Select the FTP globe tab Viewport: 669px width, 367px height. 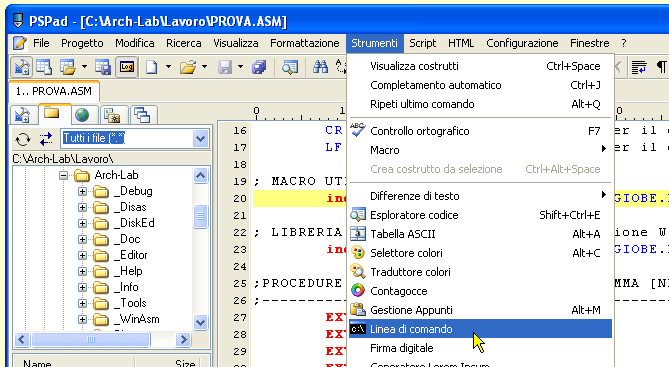pos(82,114)
